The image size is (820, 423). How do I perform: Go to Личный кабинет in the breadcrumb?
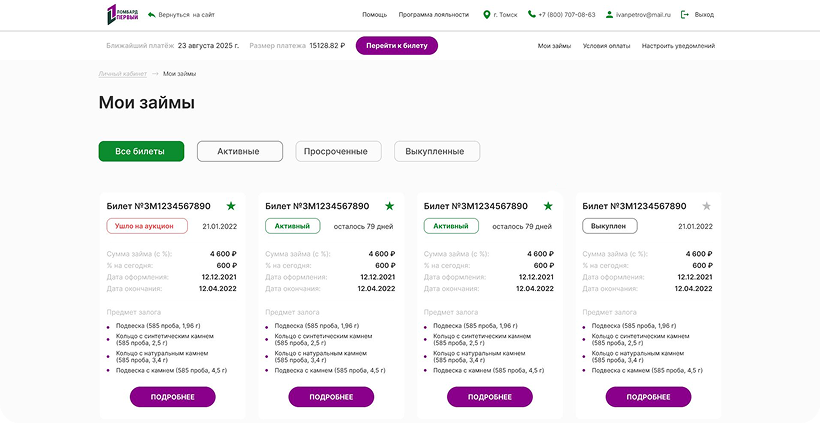(122, 75)
